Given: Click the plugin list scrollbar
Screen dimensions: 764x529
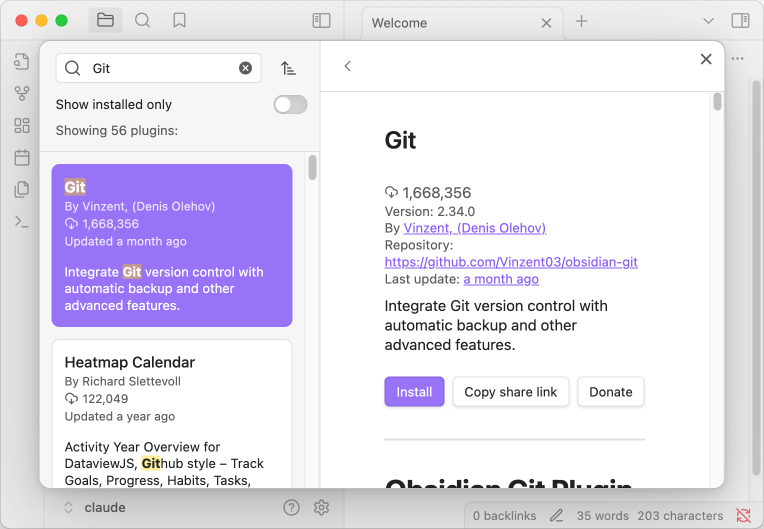Looking at the screenshot, I should click(312, 168).
